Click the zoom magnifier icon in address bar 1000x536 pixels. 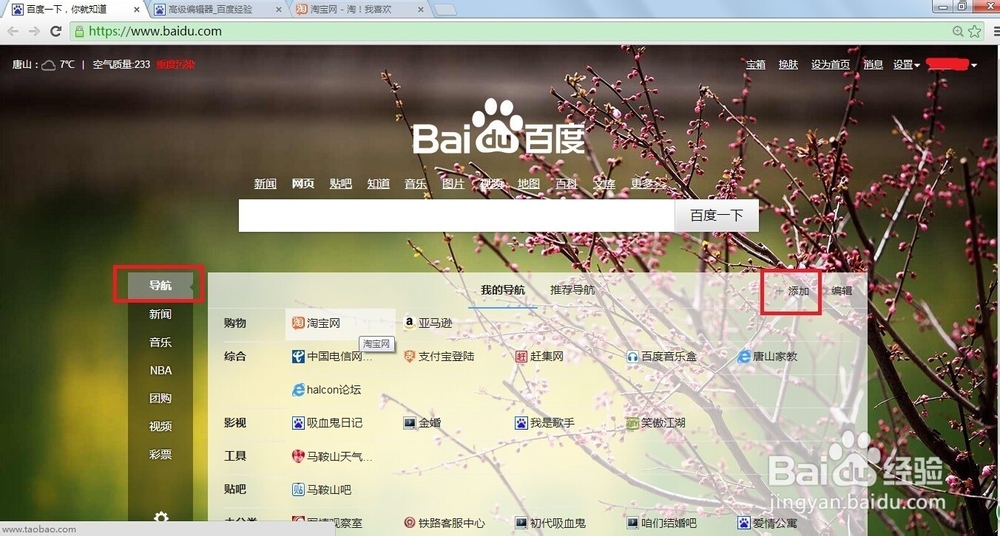(x=958, y=31)
